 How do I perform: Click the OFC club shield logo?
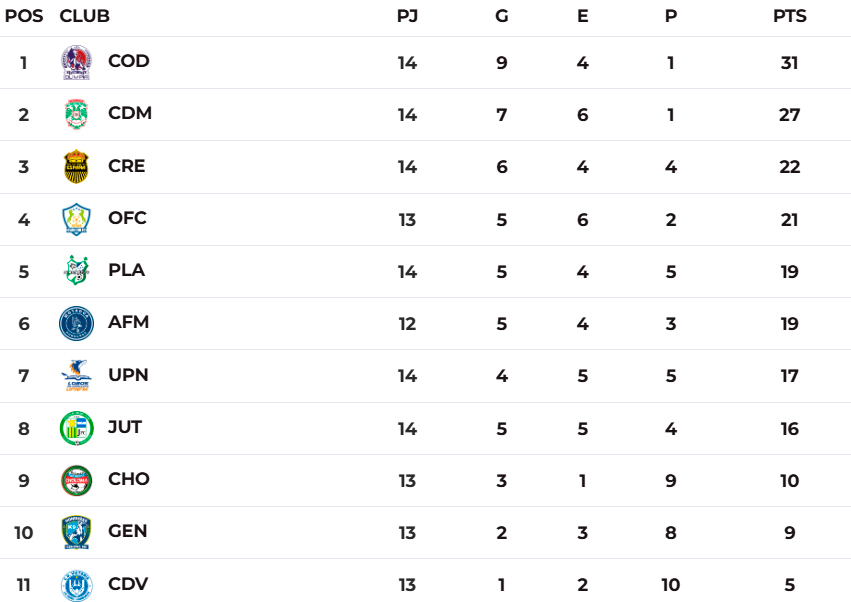76,219
